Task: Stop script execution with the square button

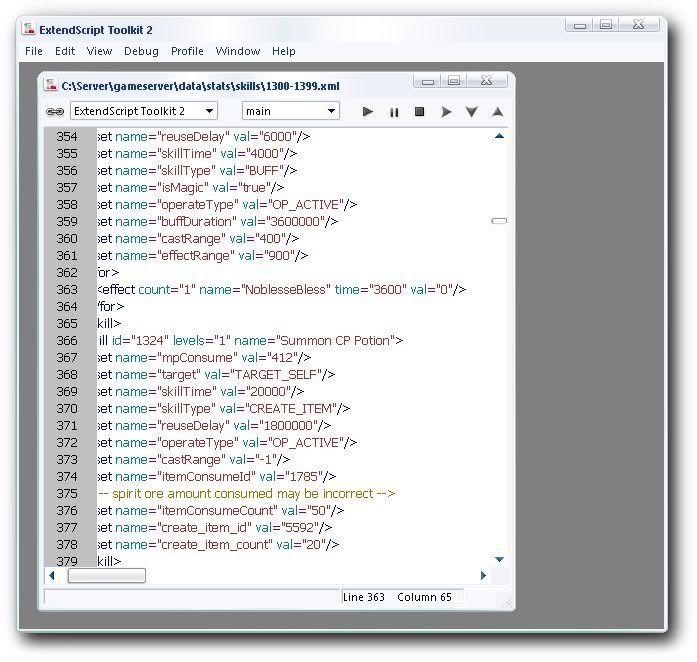Action: click(x=419, y=112)
